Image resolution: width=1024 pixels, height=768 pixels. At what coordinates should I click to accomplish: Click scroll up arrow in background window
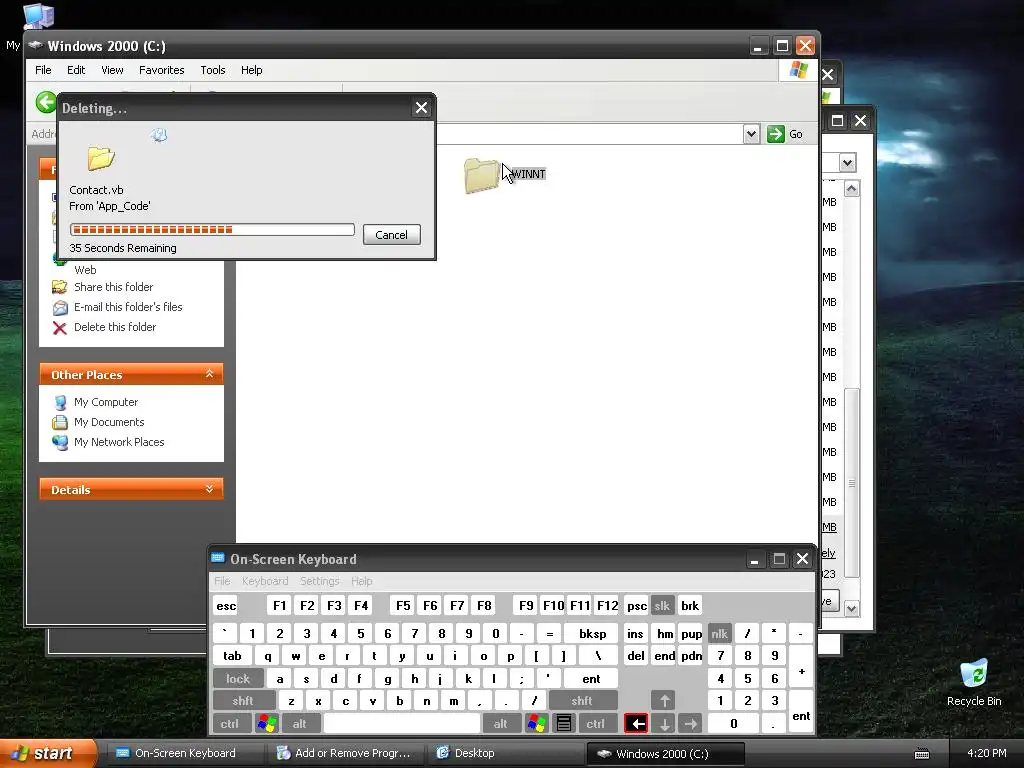[852, 189]
